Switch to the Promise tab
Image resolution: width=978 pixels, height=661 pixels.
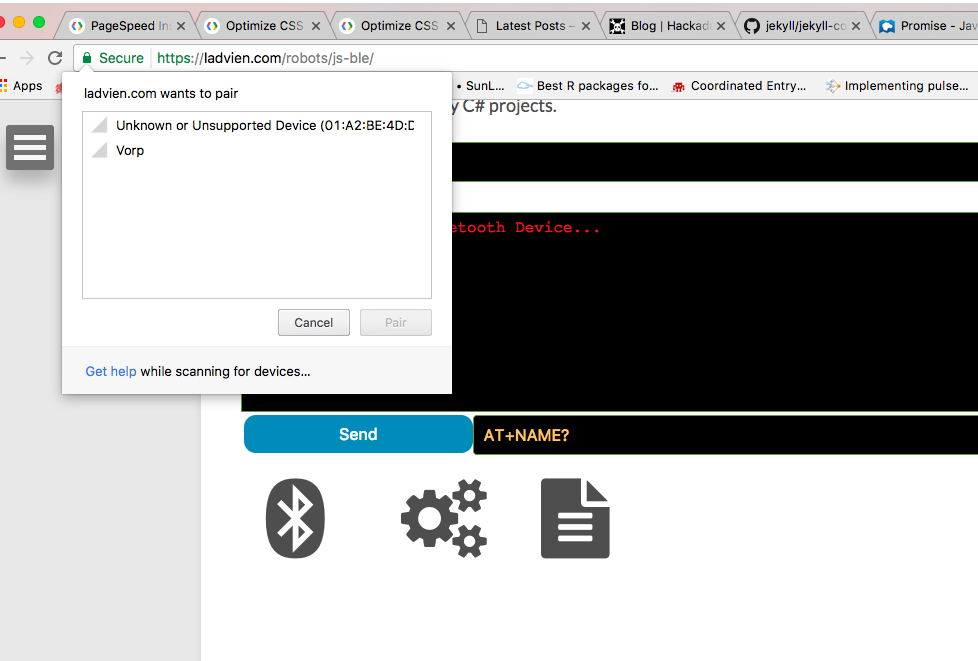[x=930, y=25]
